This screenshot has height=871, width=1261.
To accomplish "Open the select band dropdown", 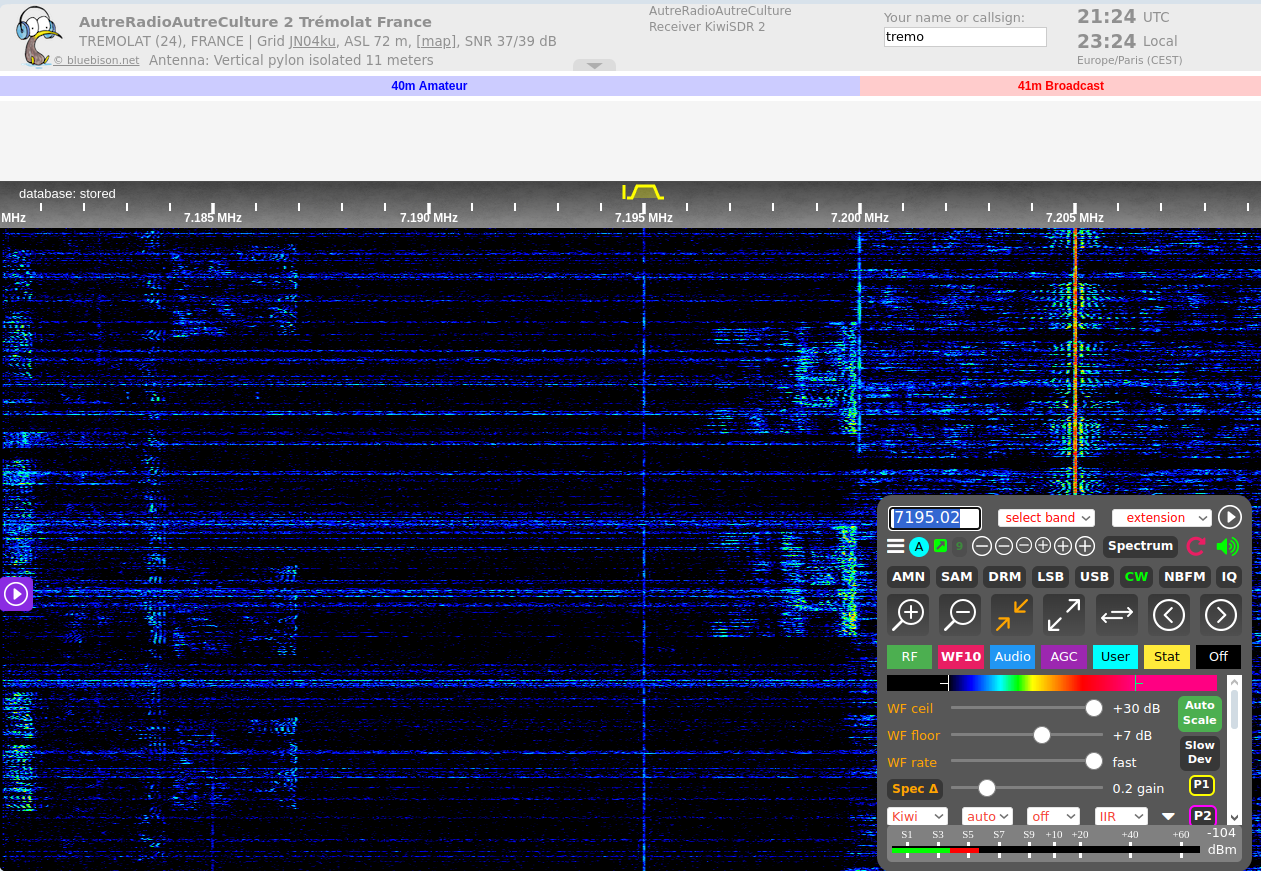I will (x=1046, y=517).
